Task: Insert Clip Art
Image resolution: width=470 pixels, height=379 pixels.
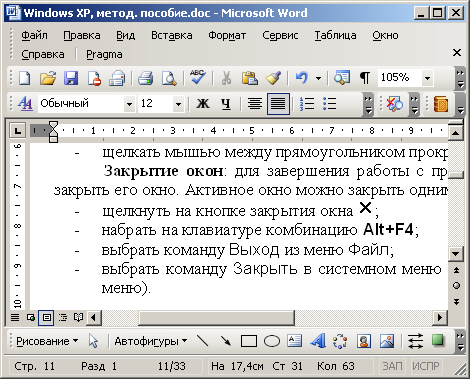Action: tap(364, 341)
